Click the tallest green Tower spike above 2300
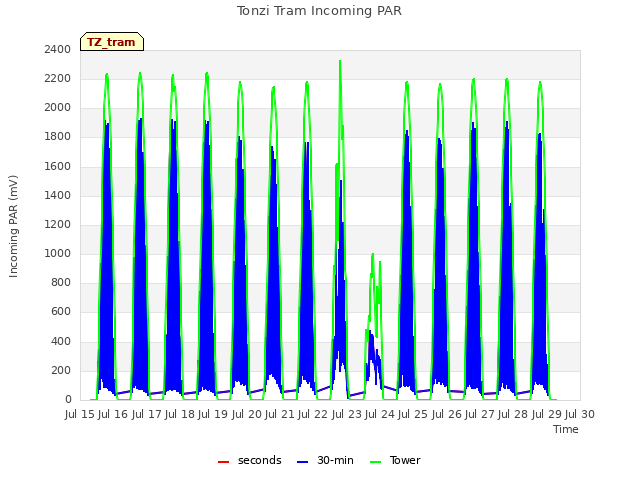 click(x=340, y=62)
